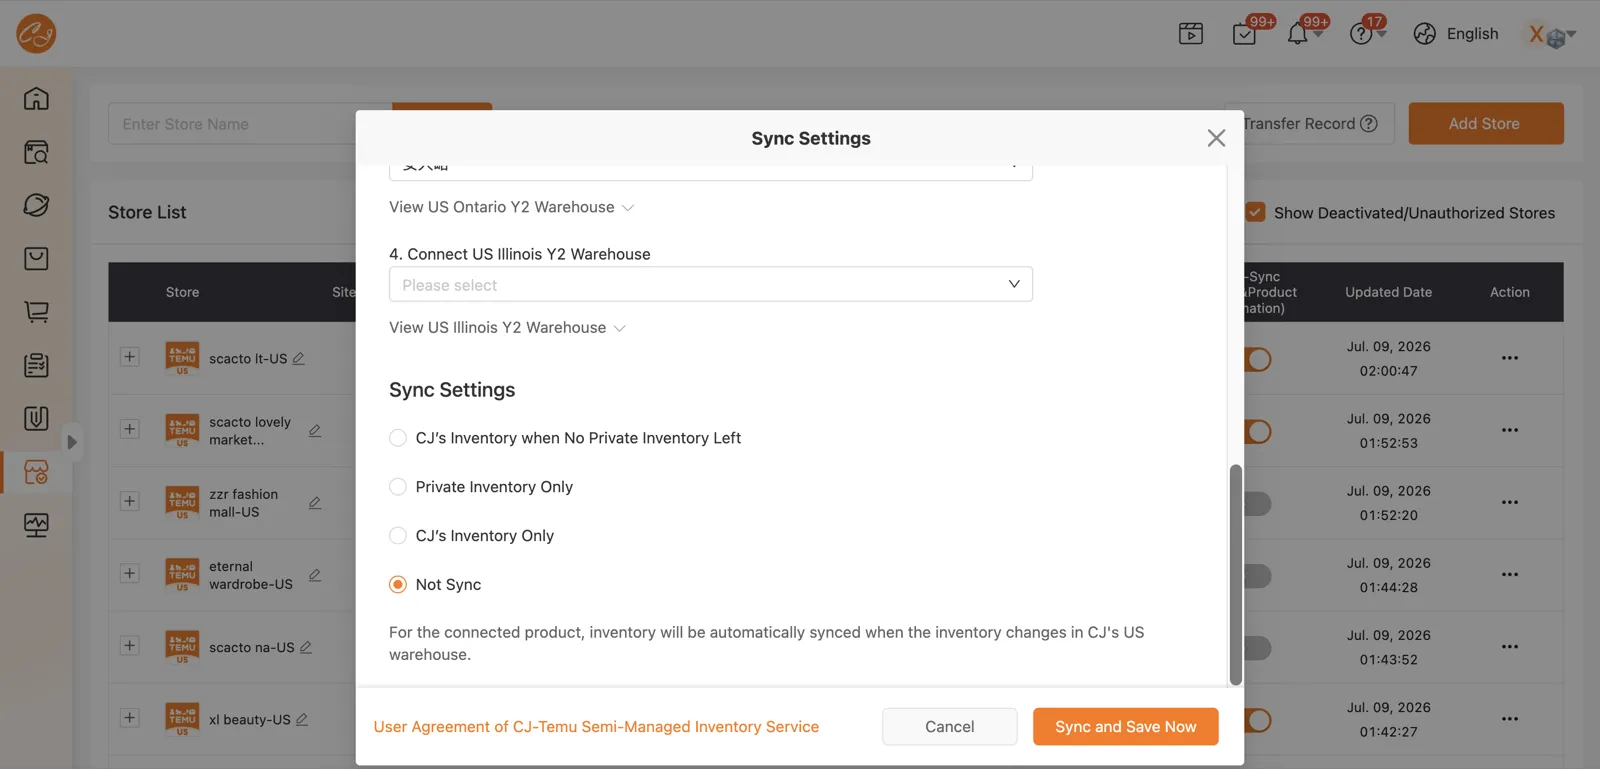Open actions menu for 01:44:28 row
The image size is (1600, 769).
click(x=1510, y=574)
